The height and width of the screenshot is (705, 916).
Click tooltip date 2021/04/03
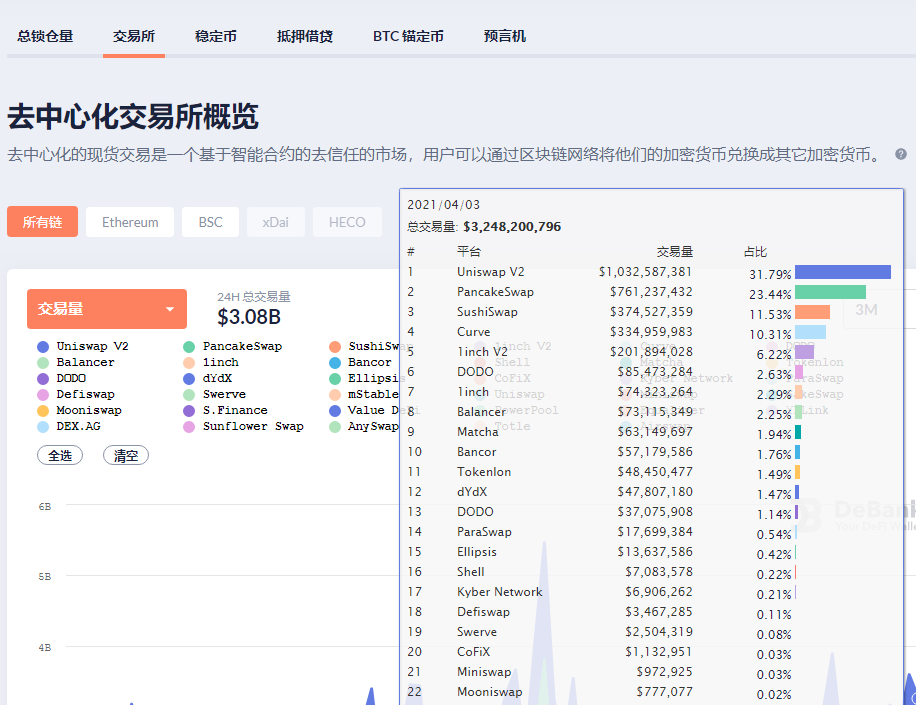pyautogui.click(x=443, y=205)
